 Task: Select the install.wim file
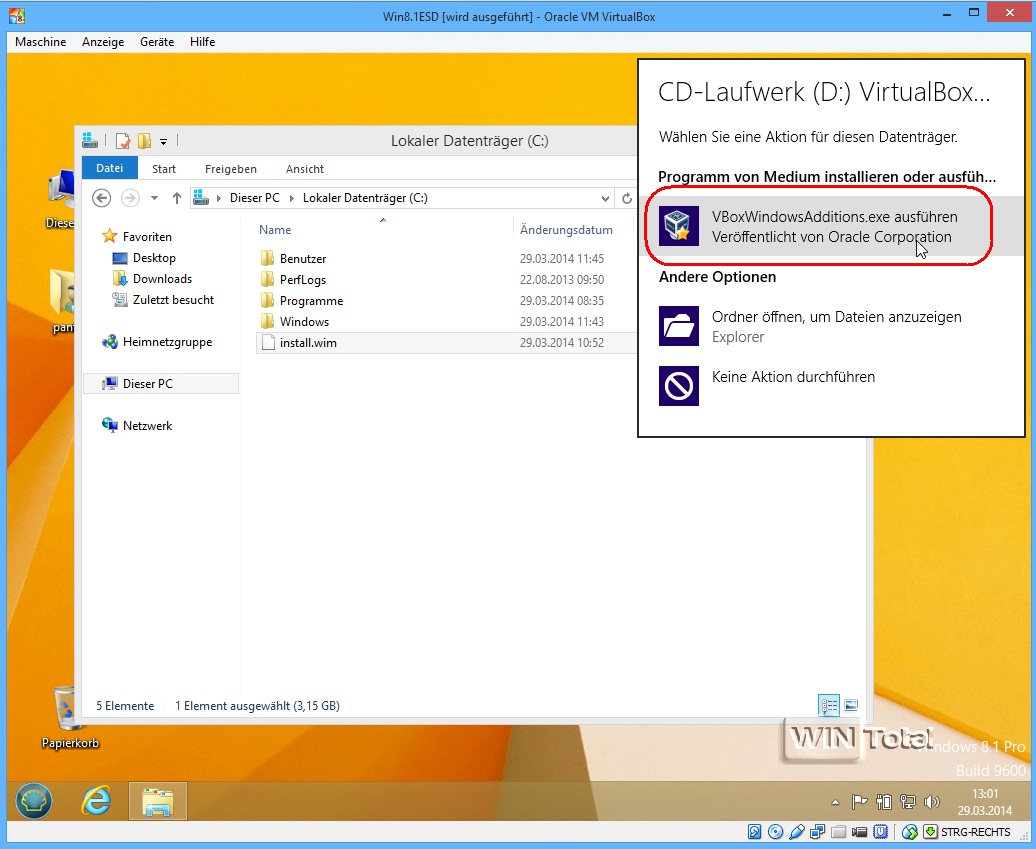(x=446, y=343)
